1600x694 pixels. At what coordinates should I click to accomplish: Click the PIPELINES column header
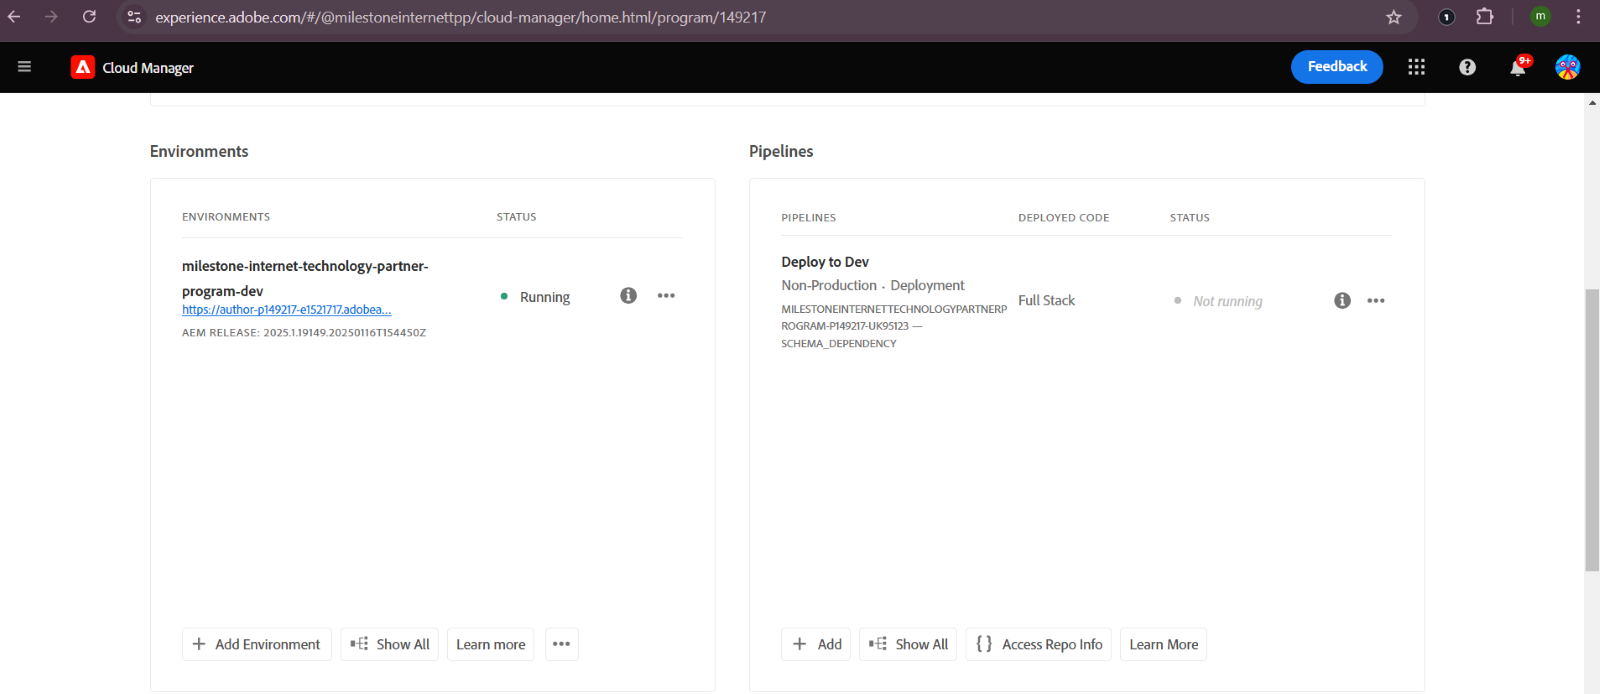pos(809,218)
